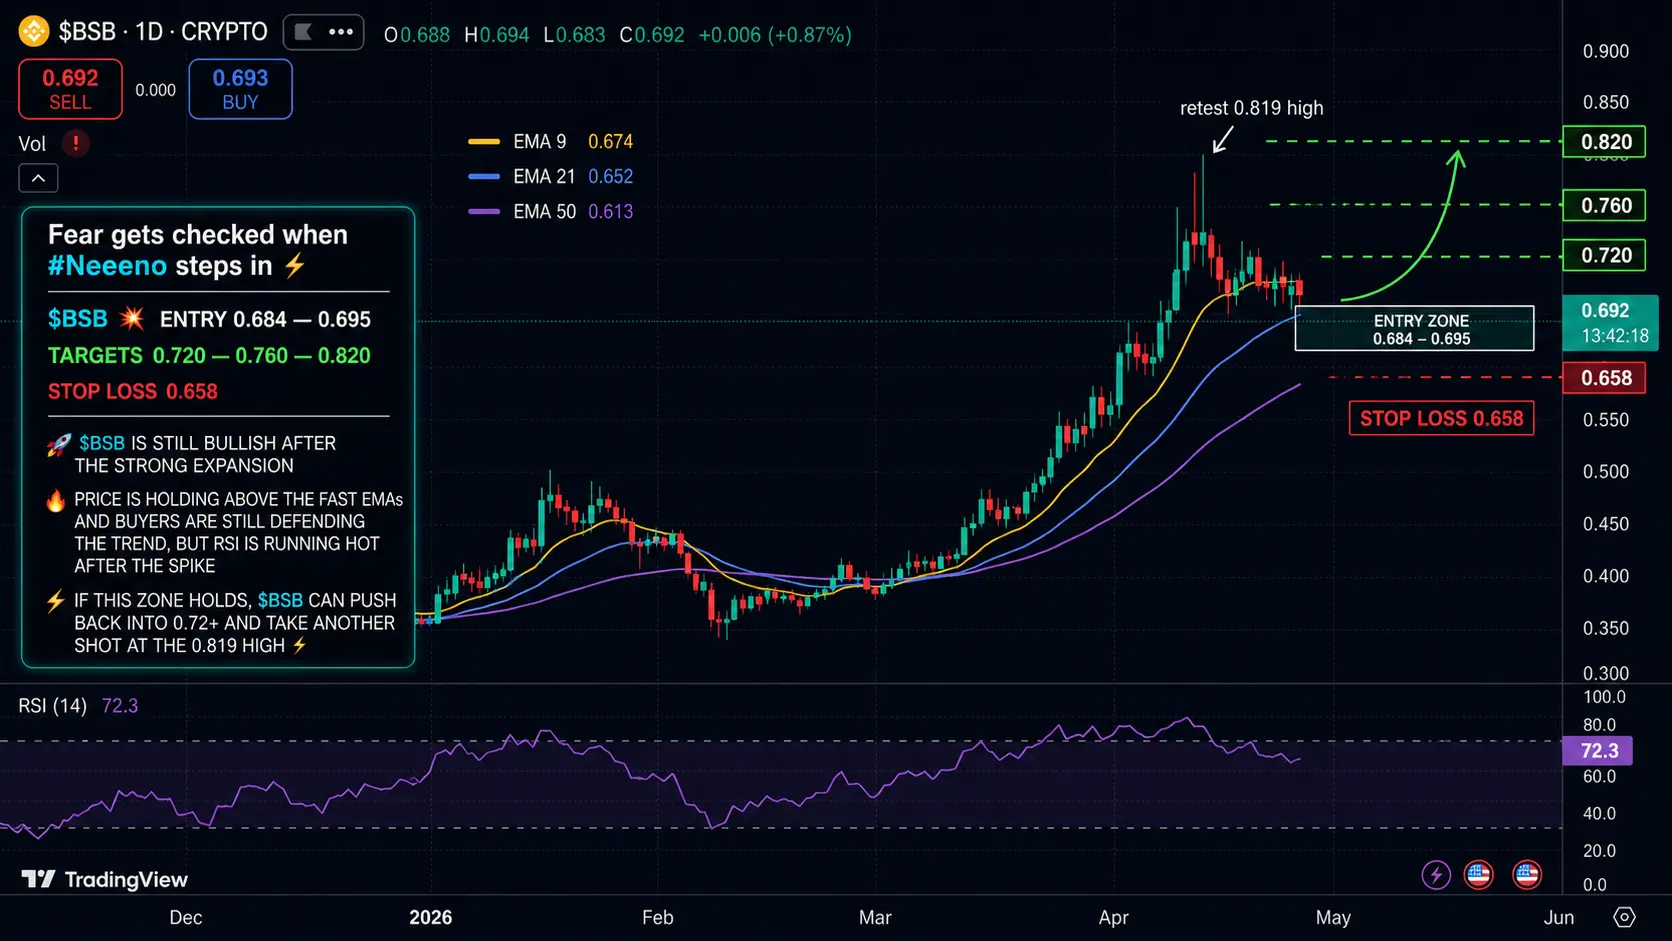Click the Vol indicator label

pos(32,144)
